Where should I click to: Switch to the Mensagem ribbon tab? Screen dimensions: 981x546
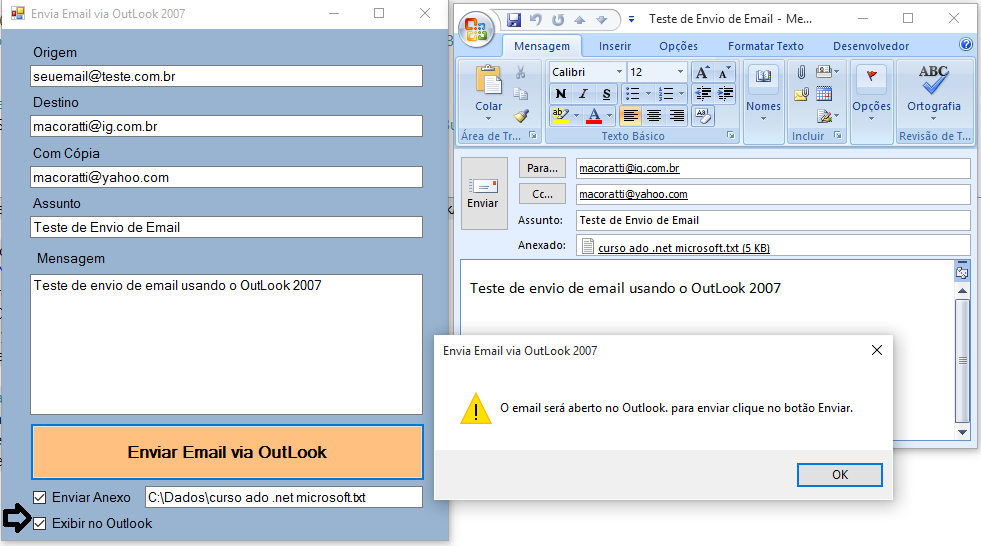542,46
